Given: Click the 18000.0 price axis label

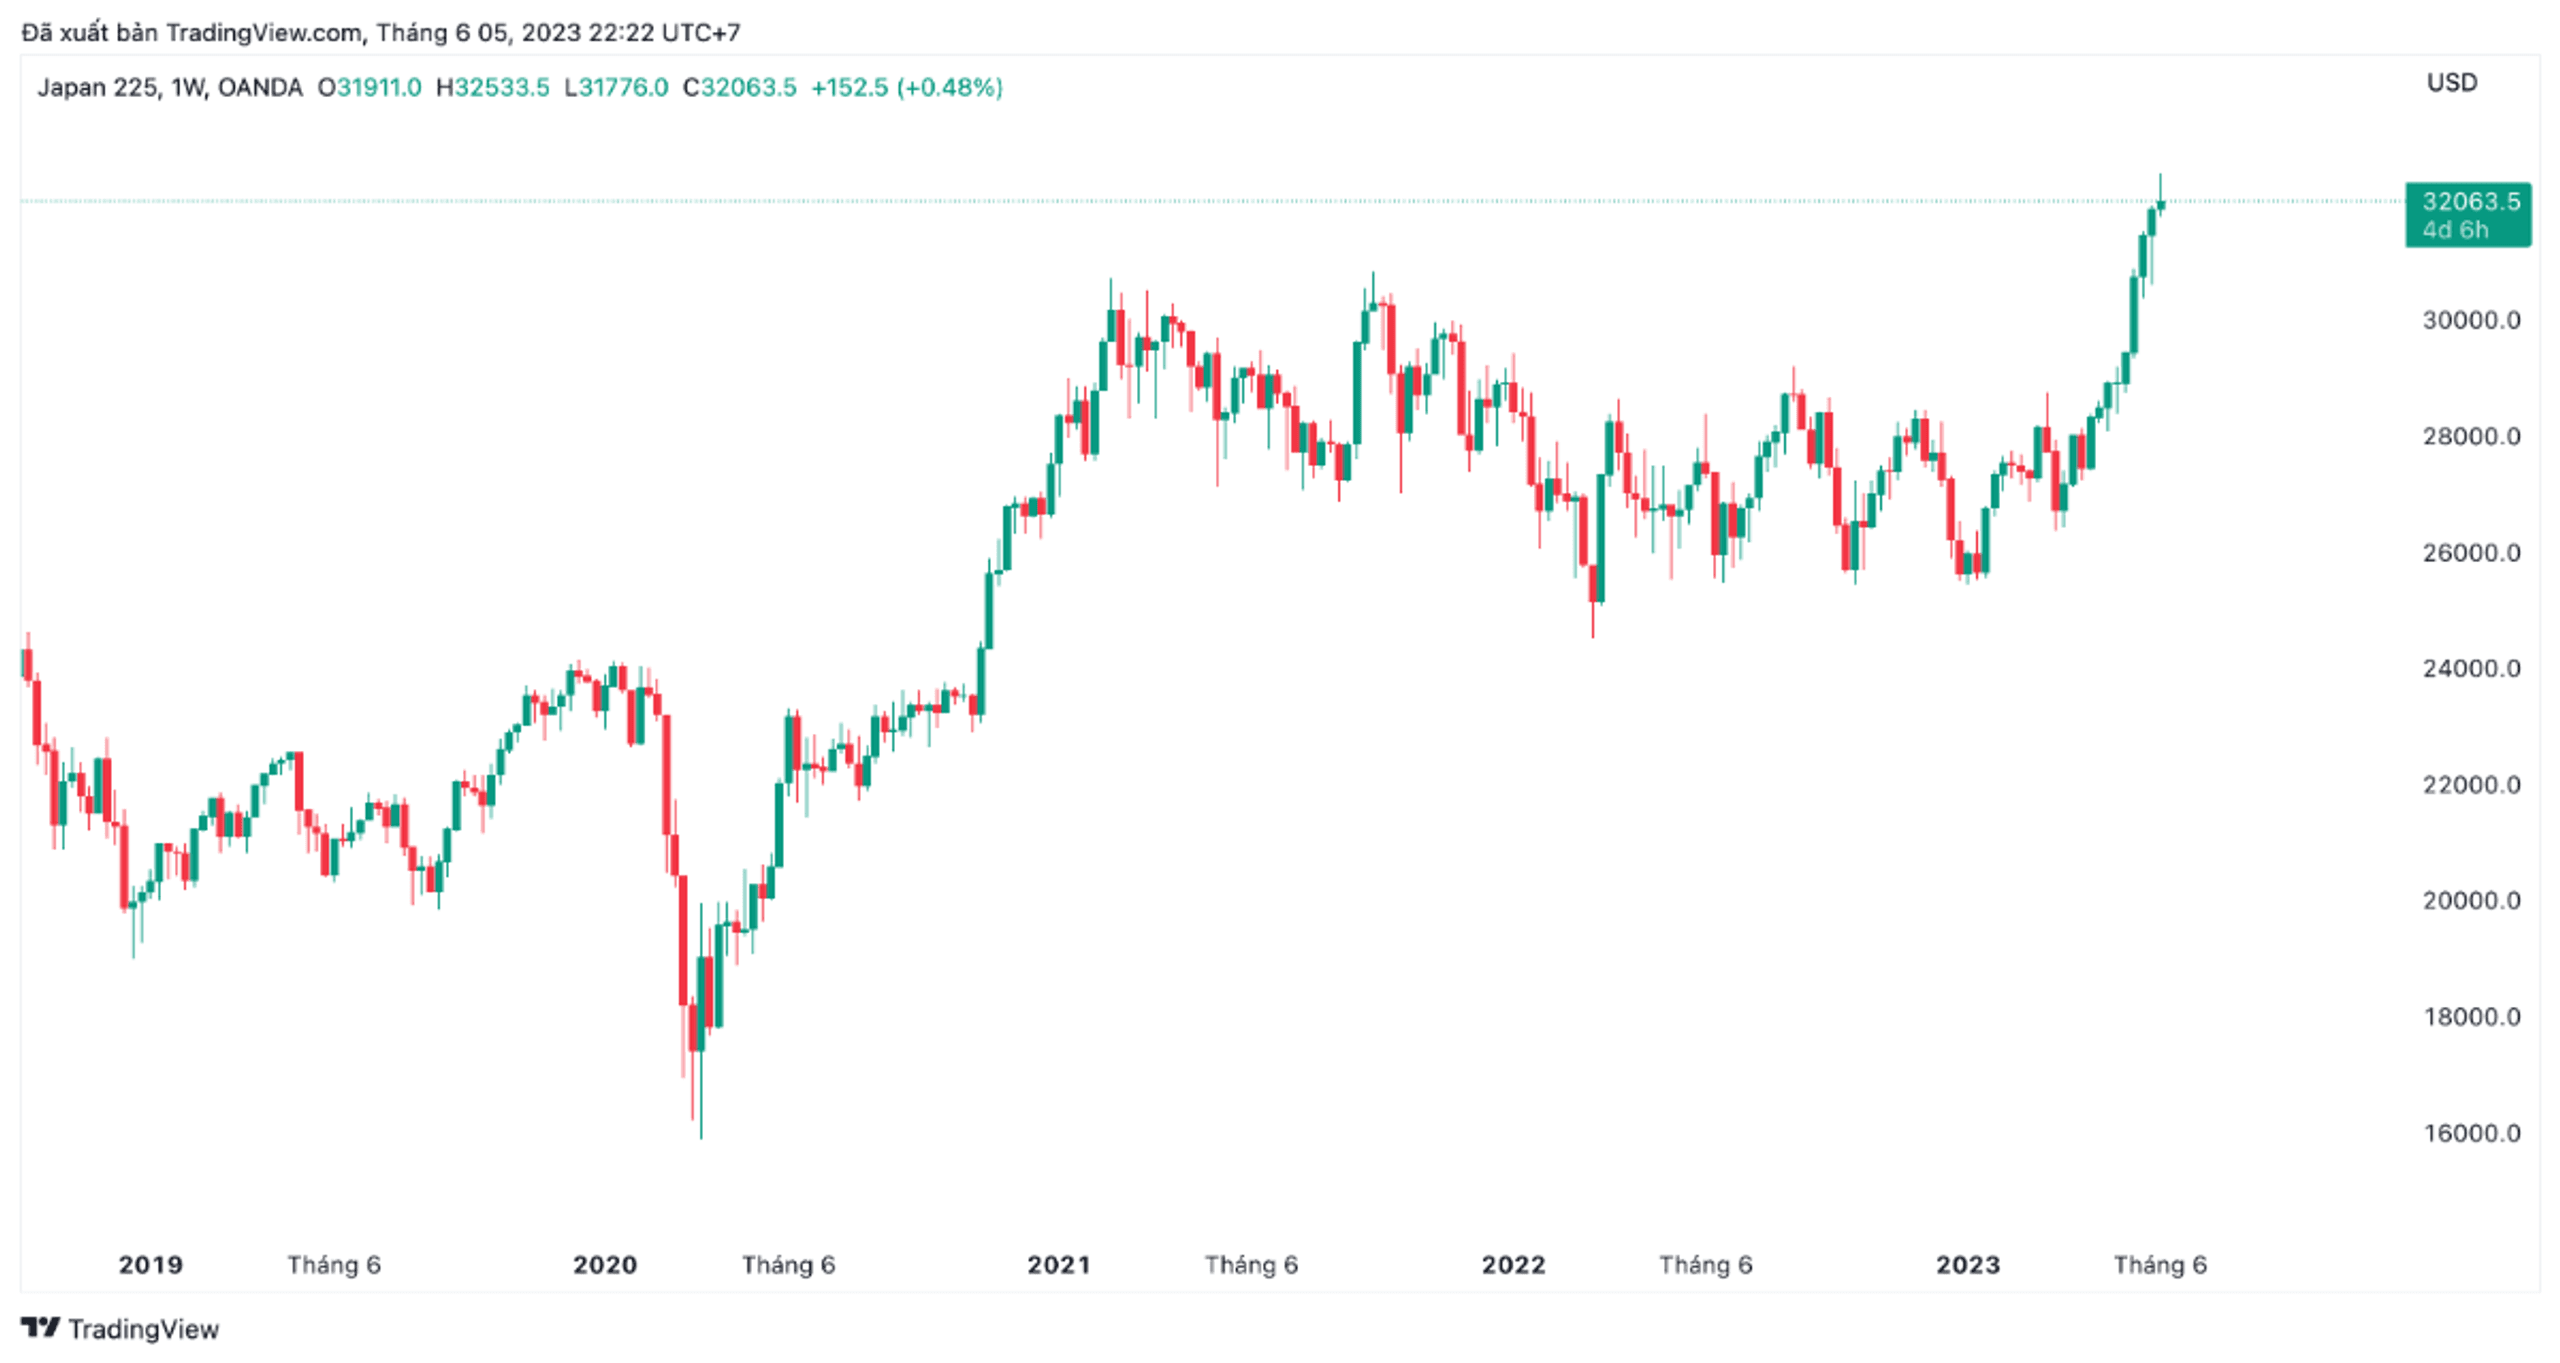Looking at the screenshot, I should pos(2471,1016).
